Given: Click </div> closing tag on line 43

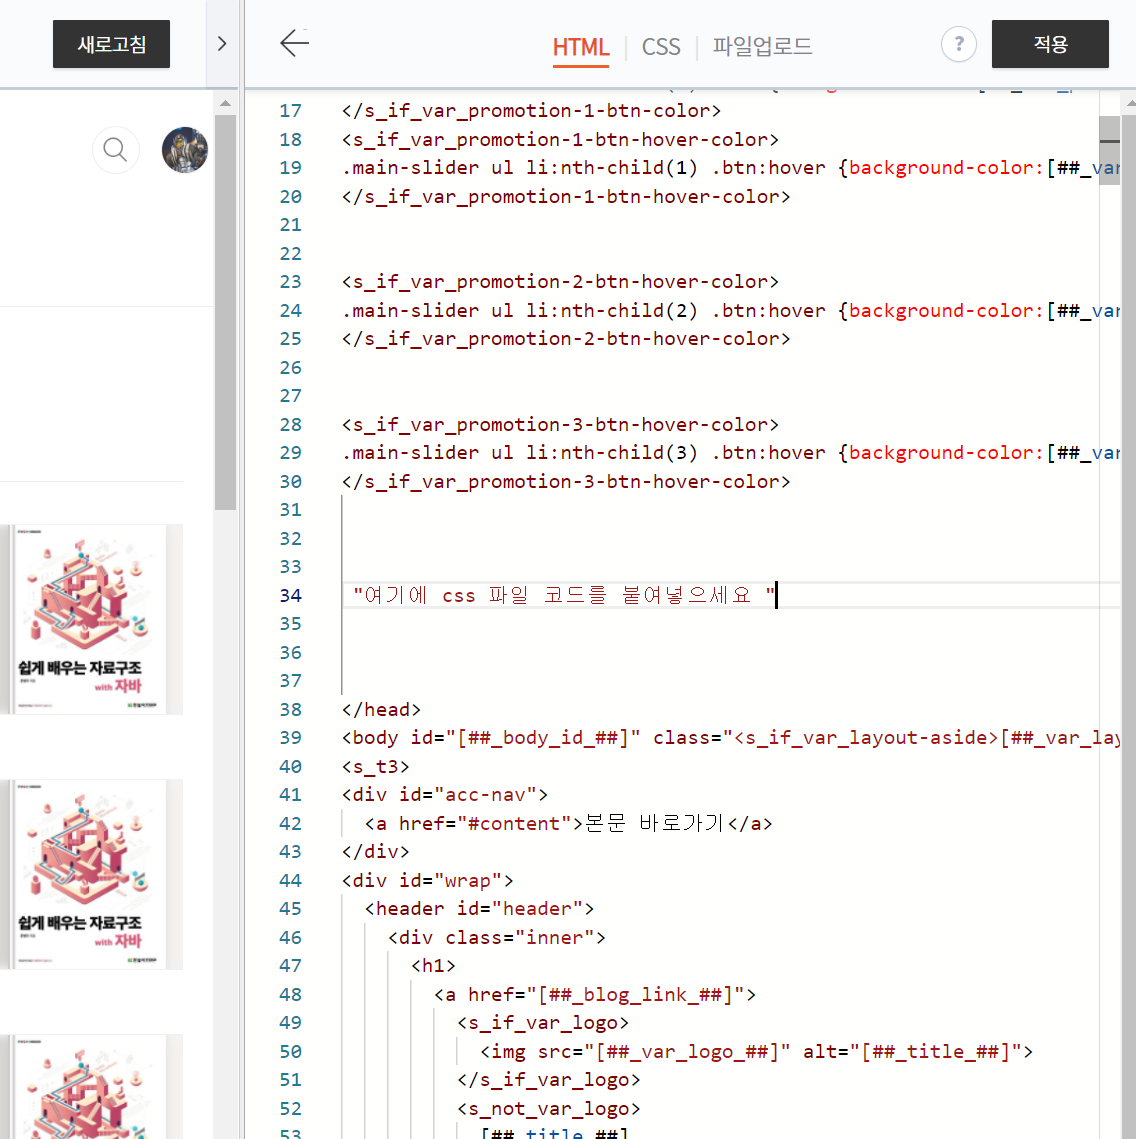Looking at the screenshot, I should [x=376, y=852].
